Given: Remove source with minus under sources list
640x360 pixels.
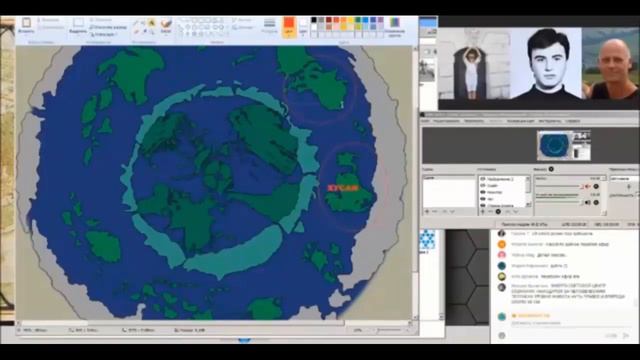Looking at the screenshot, I should click(x=490, y=211).
